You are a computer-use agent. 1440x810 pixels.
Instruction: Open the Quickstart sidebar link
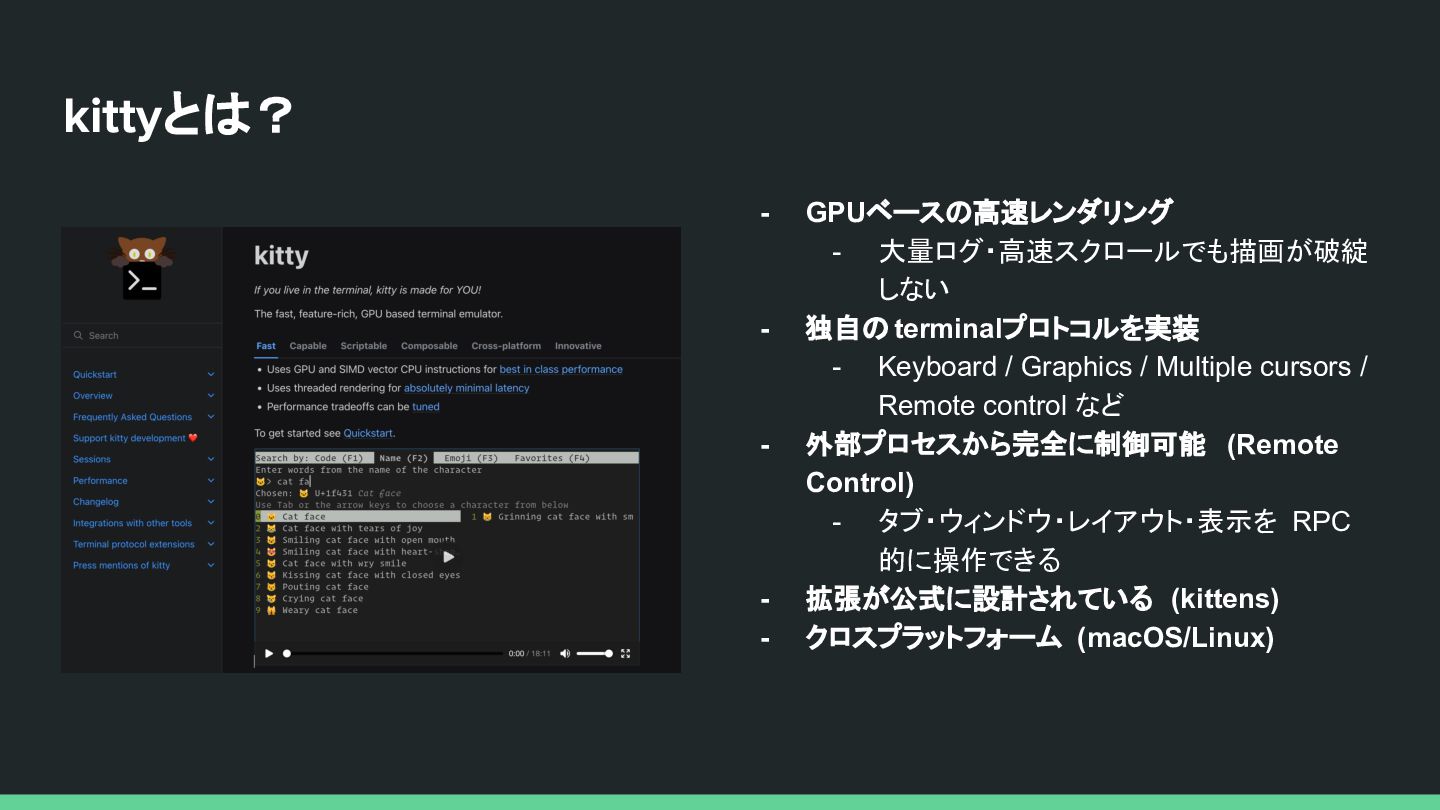(95, 375)
